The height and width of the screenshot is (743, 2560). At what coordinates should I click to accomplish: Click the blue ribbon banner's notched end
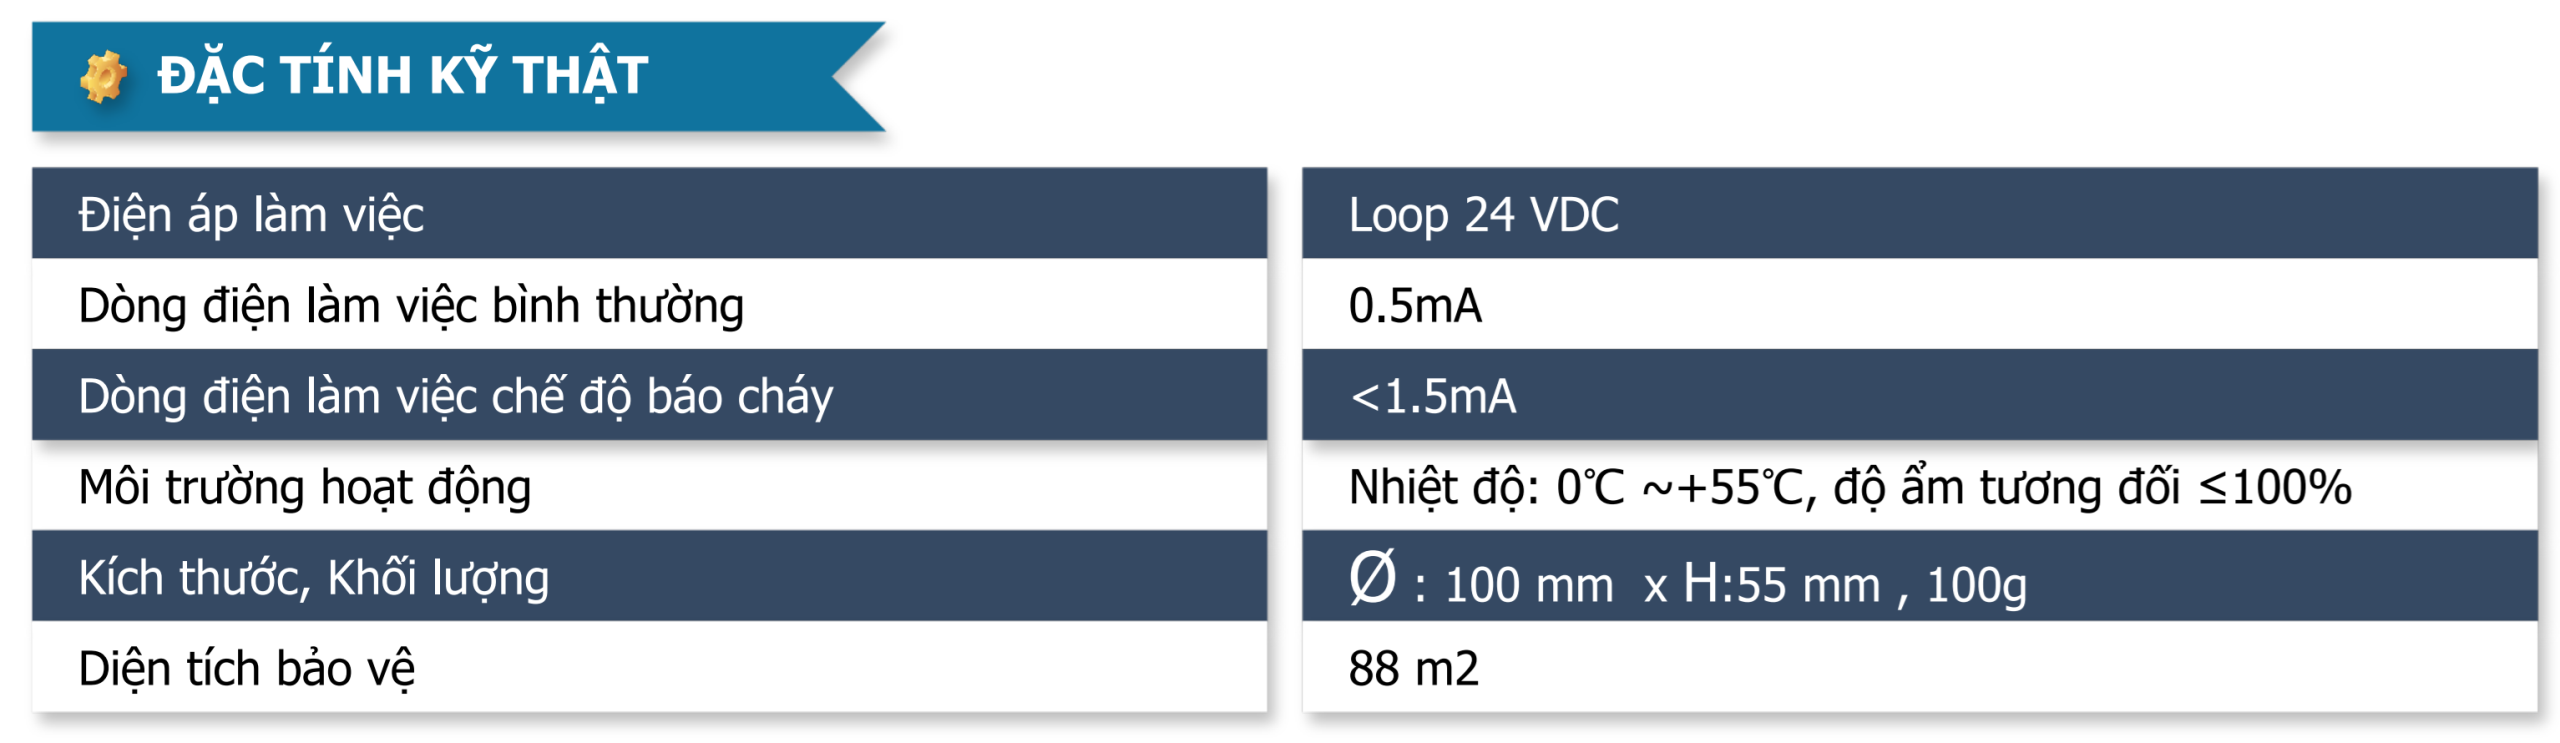point(858,77)
